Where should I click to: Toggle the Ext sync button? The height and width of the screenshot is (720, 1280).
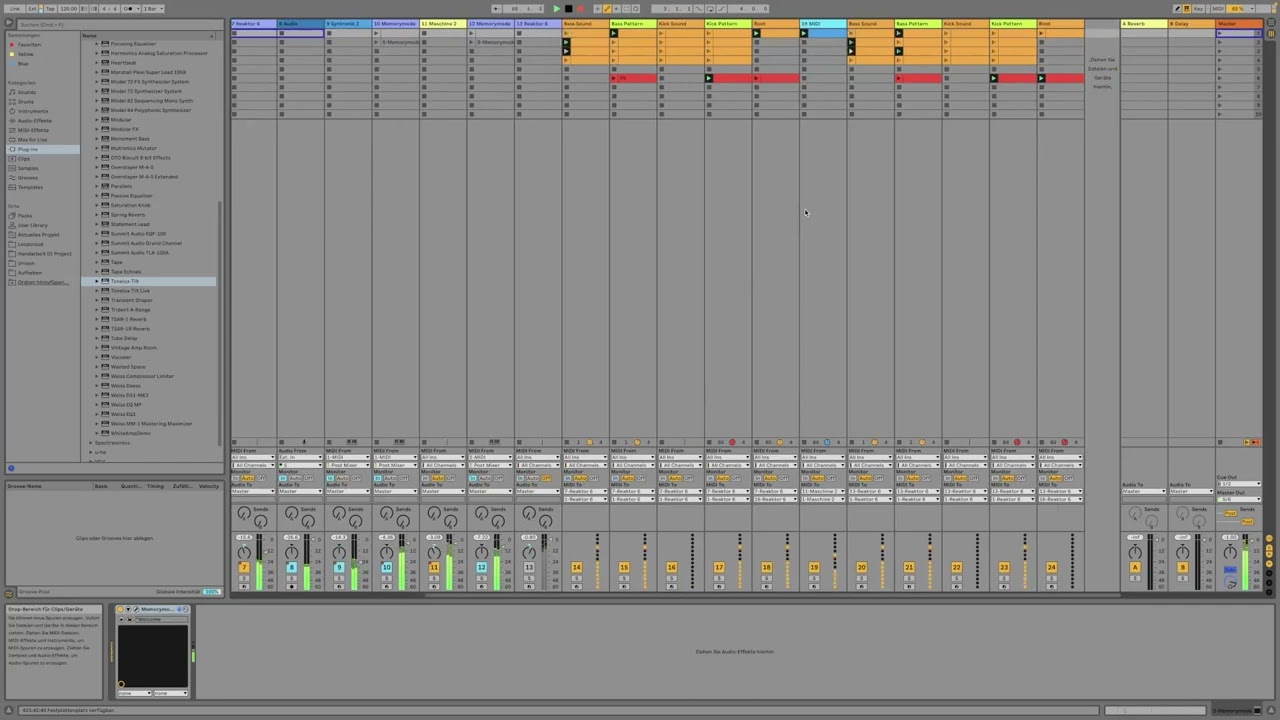[33, 9]
